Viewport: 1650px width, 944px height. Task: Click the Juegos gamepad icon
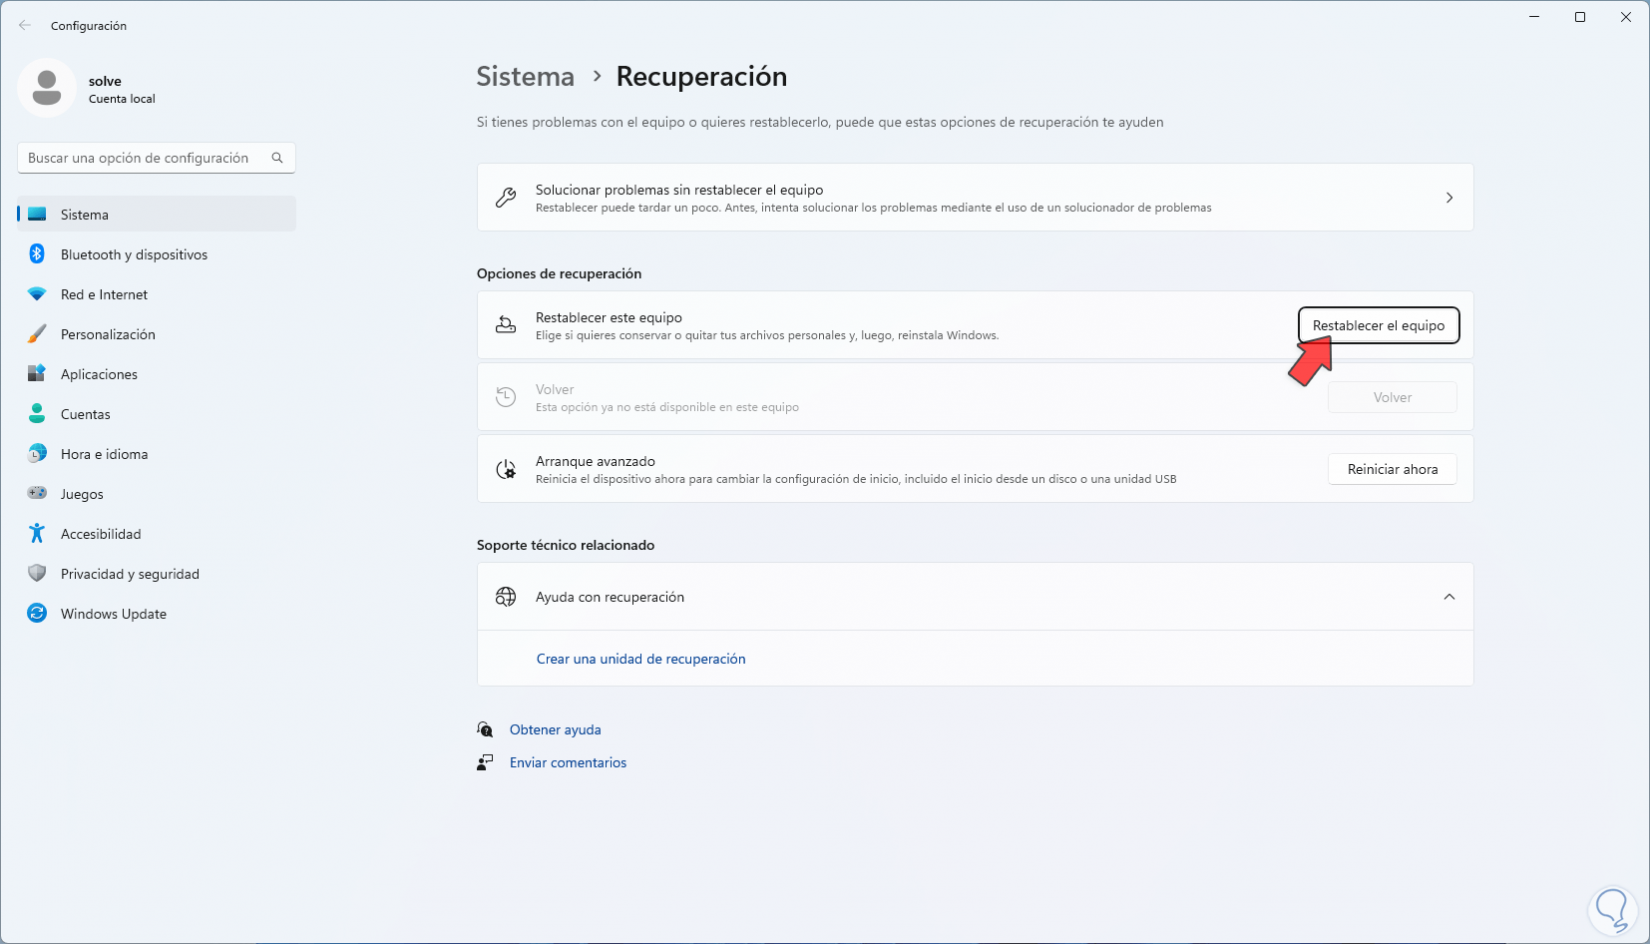[x=37, y=493]
